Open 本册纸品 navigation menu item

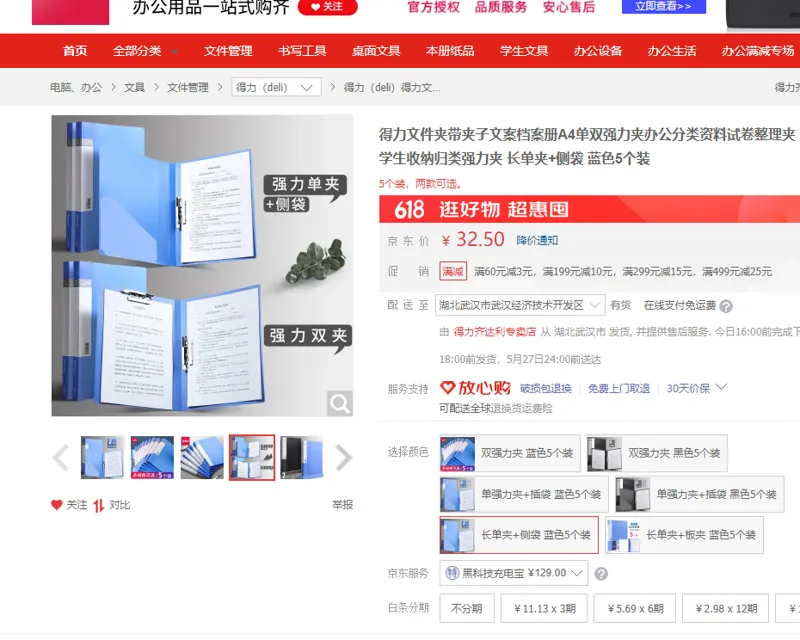click(x=450, y=51)
